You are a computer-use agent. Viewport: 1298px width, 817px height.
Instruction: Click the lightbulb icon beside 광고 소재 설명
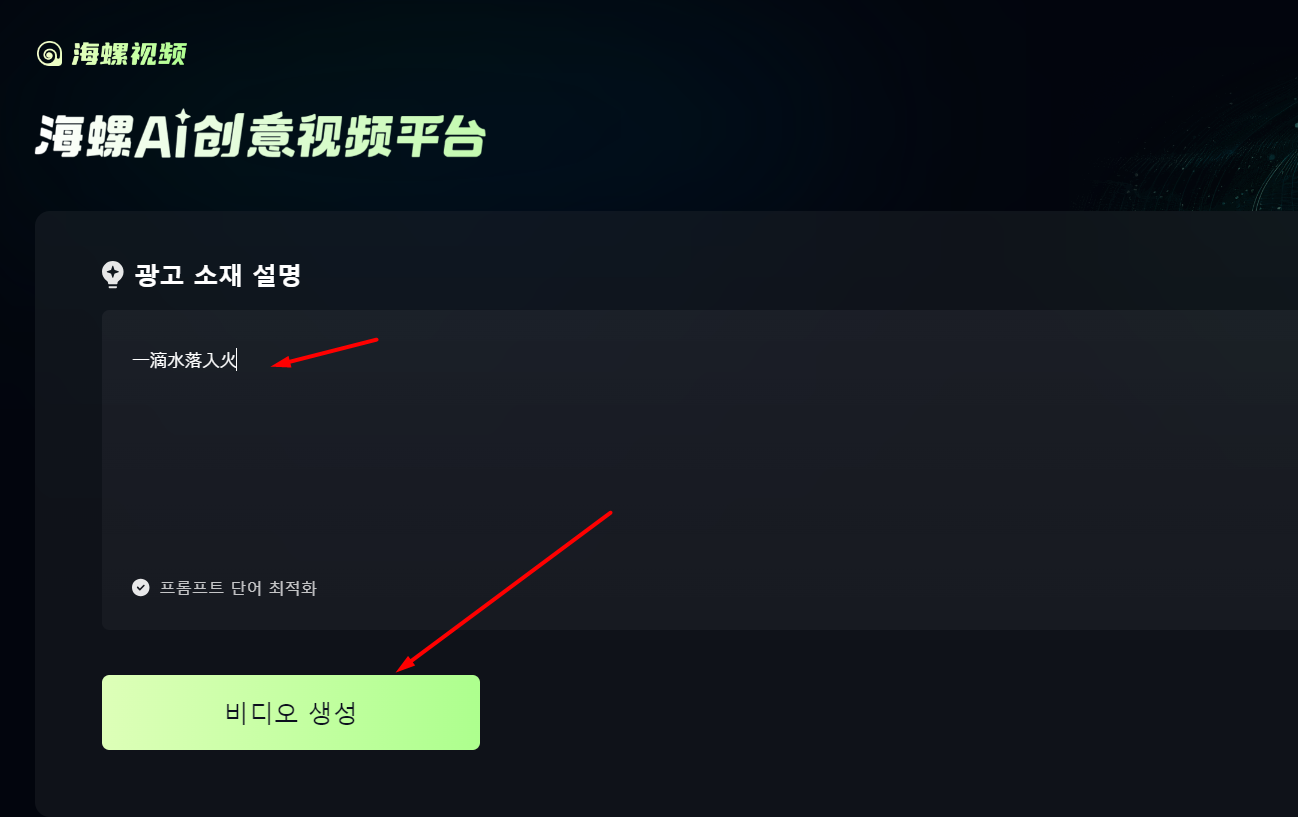[113, 275]
